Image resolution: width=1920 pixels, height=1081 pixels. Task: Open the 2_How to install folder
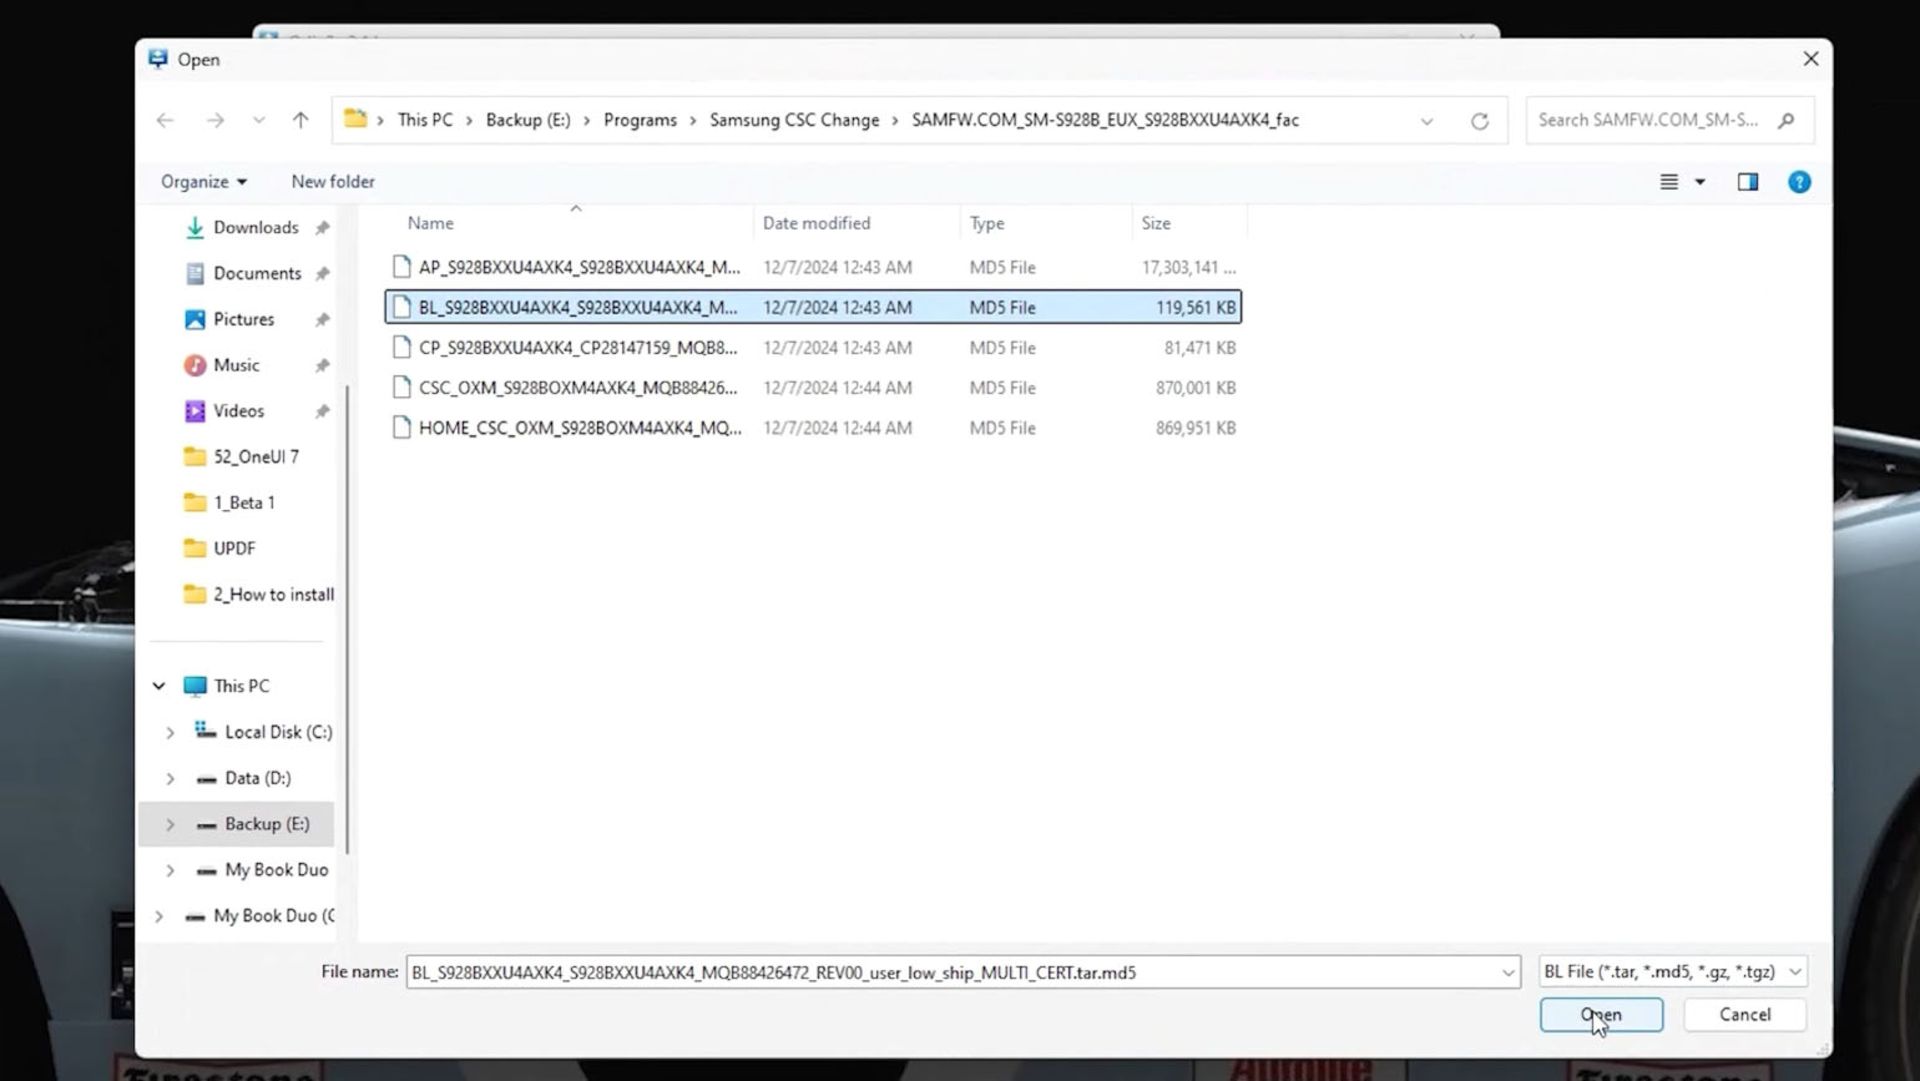tap(273, 595)
